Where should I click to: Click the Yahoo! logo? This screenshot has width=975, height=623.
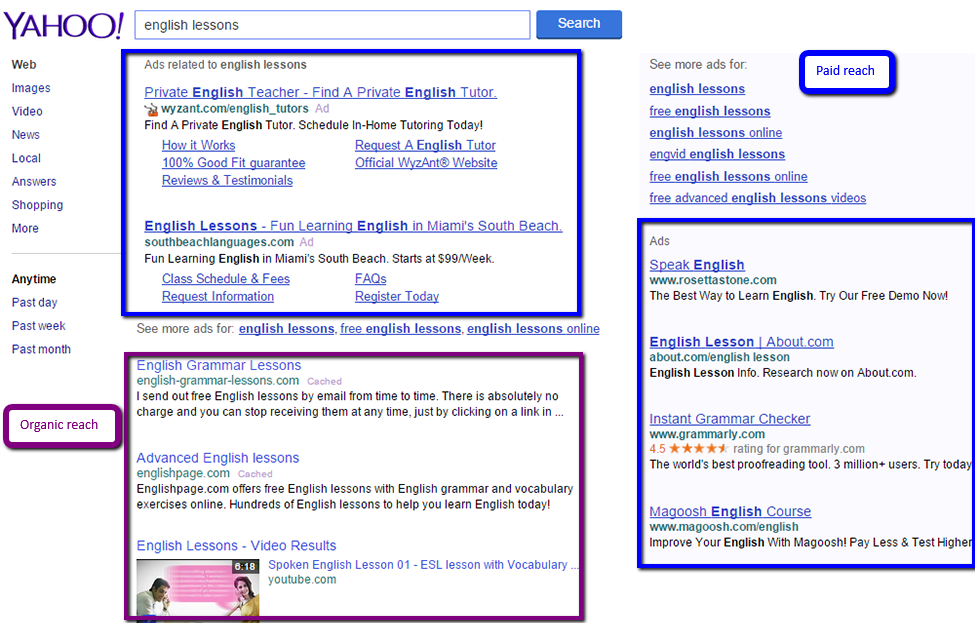[63, 25]
